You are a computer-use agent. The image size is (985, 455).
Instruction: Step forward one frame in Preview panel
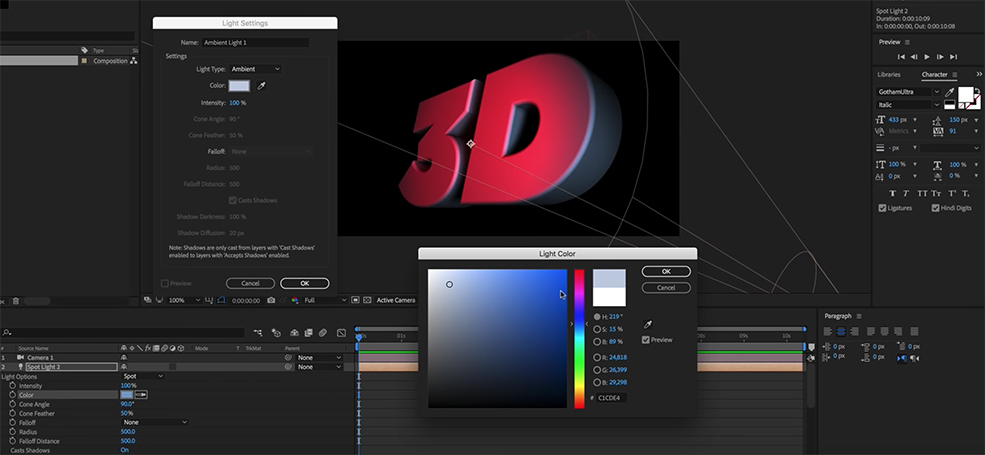click(x=940, y=57)
